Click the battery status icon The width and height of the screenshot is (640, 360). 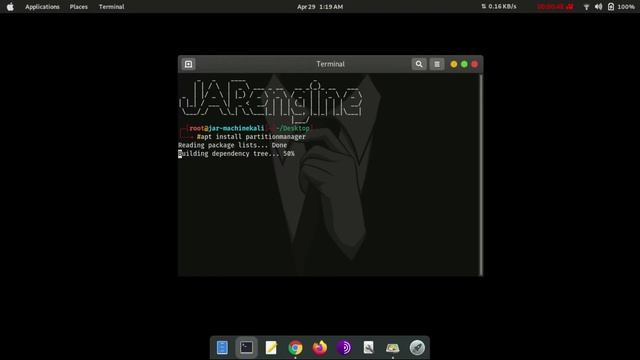coord(611,7)
